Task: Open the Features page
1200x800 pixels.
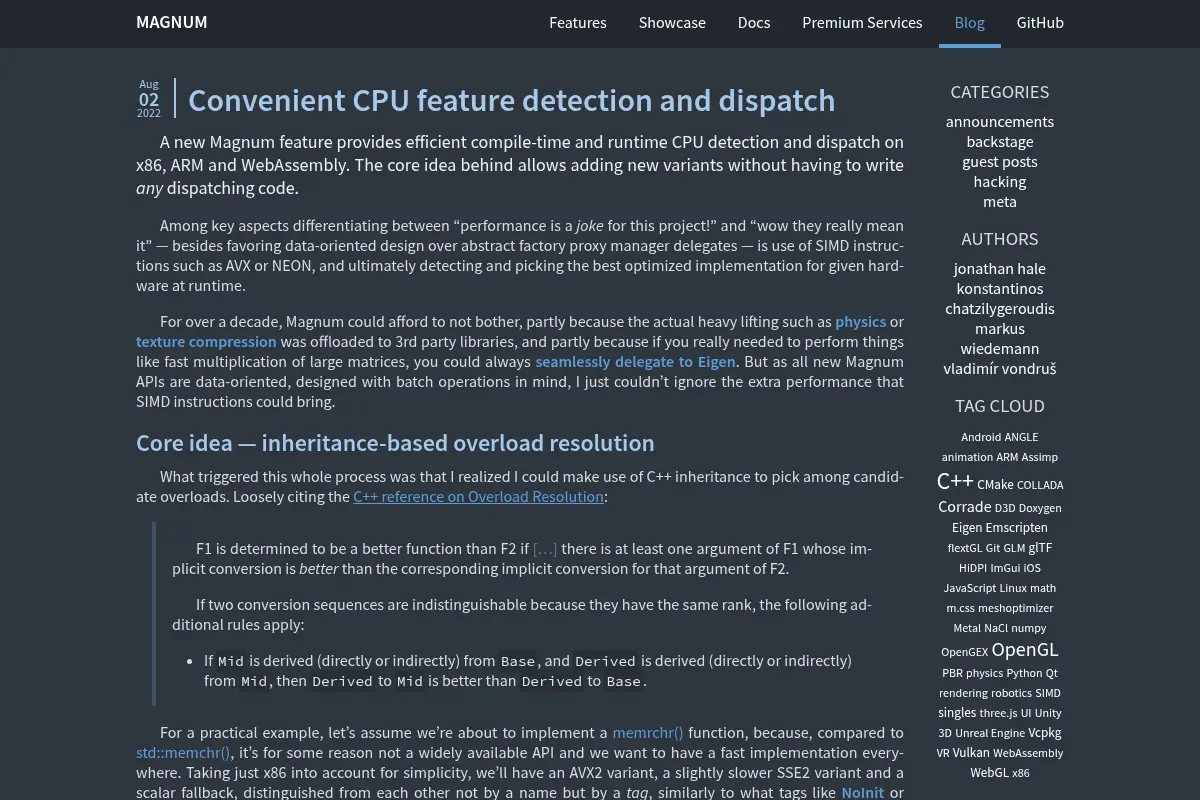Action: [x=578, y=22]
